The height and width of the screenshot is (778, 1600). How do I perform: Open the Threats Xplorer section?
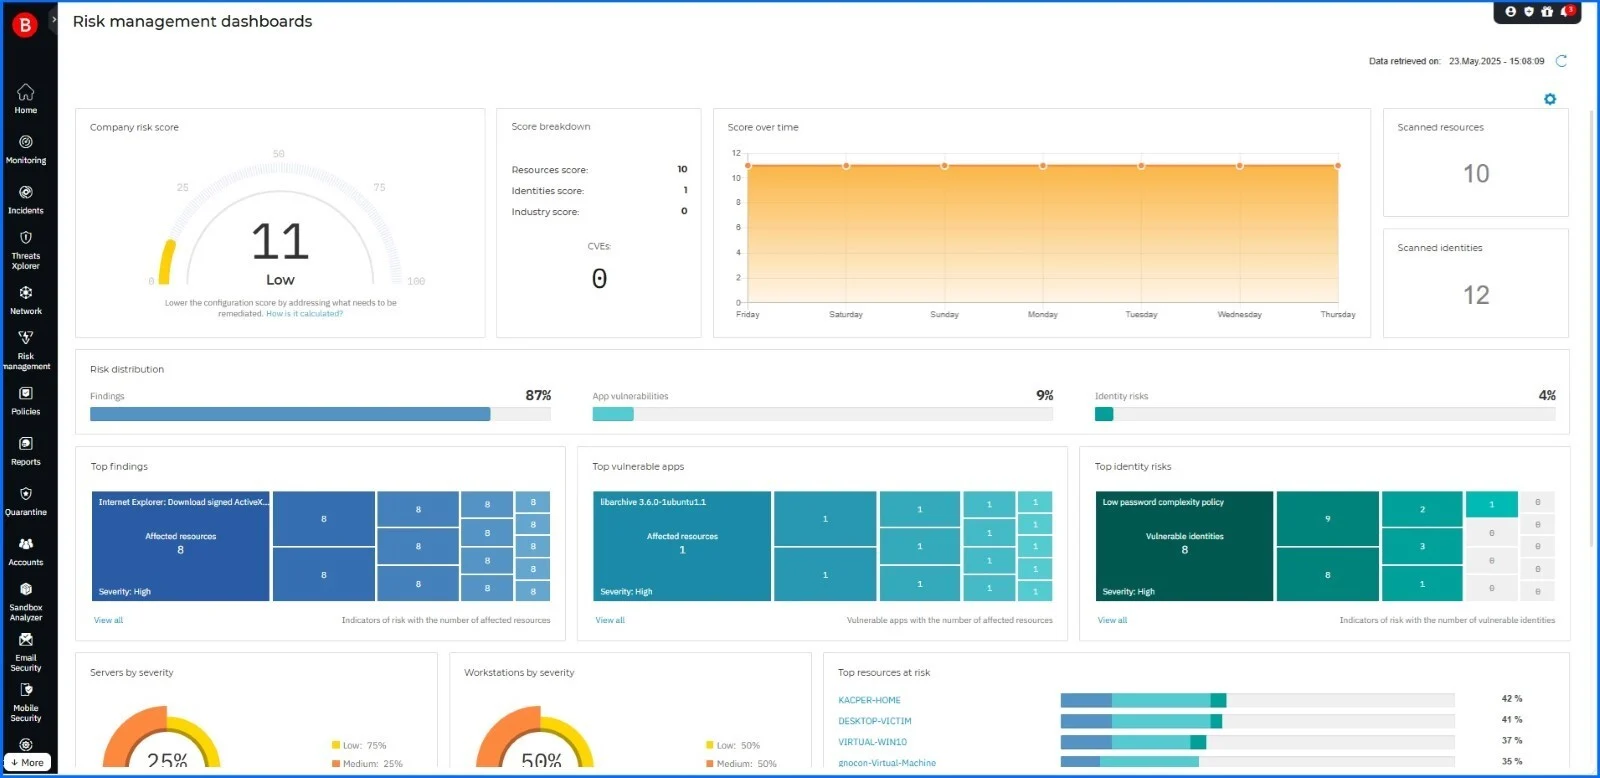click(x=26, y=248)
